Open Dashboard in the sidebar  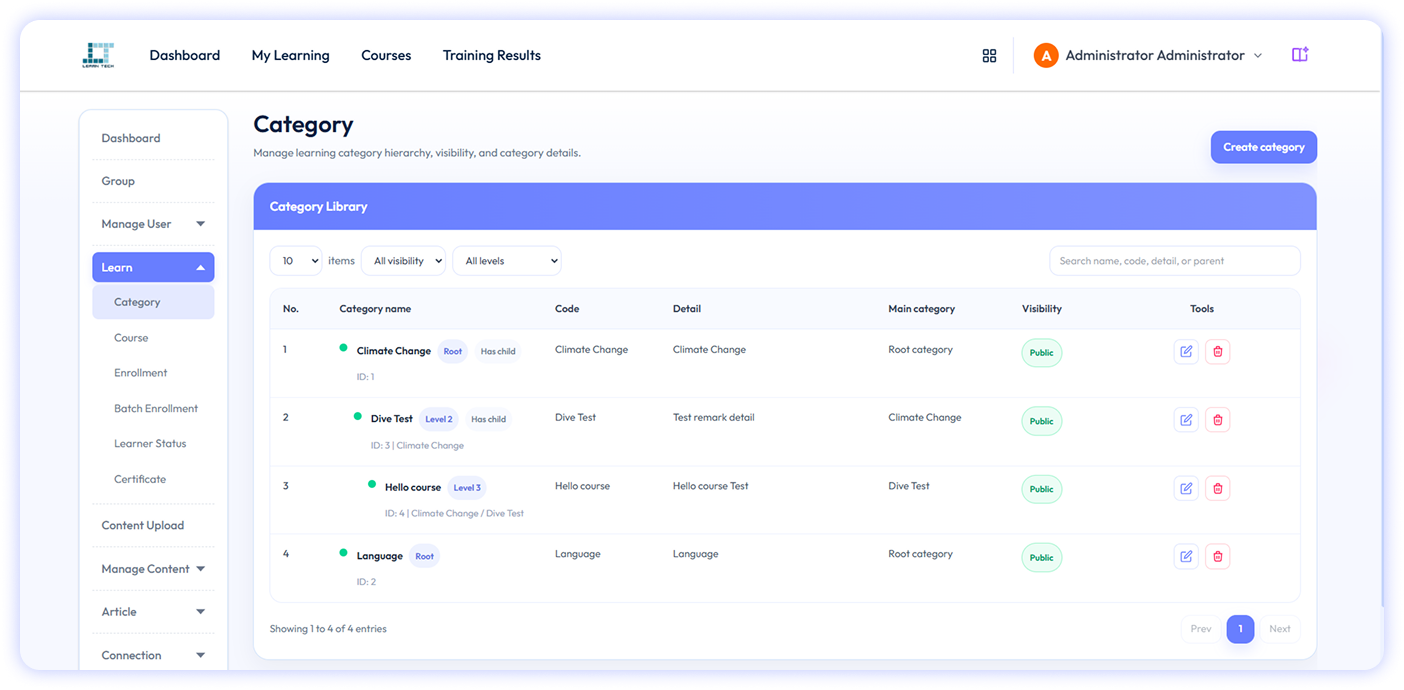pos(131,138)
